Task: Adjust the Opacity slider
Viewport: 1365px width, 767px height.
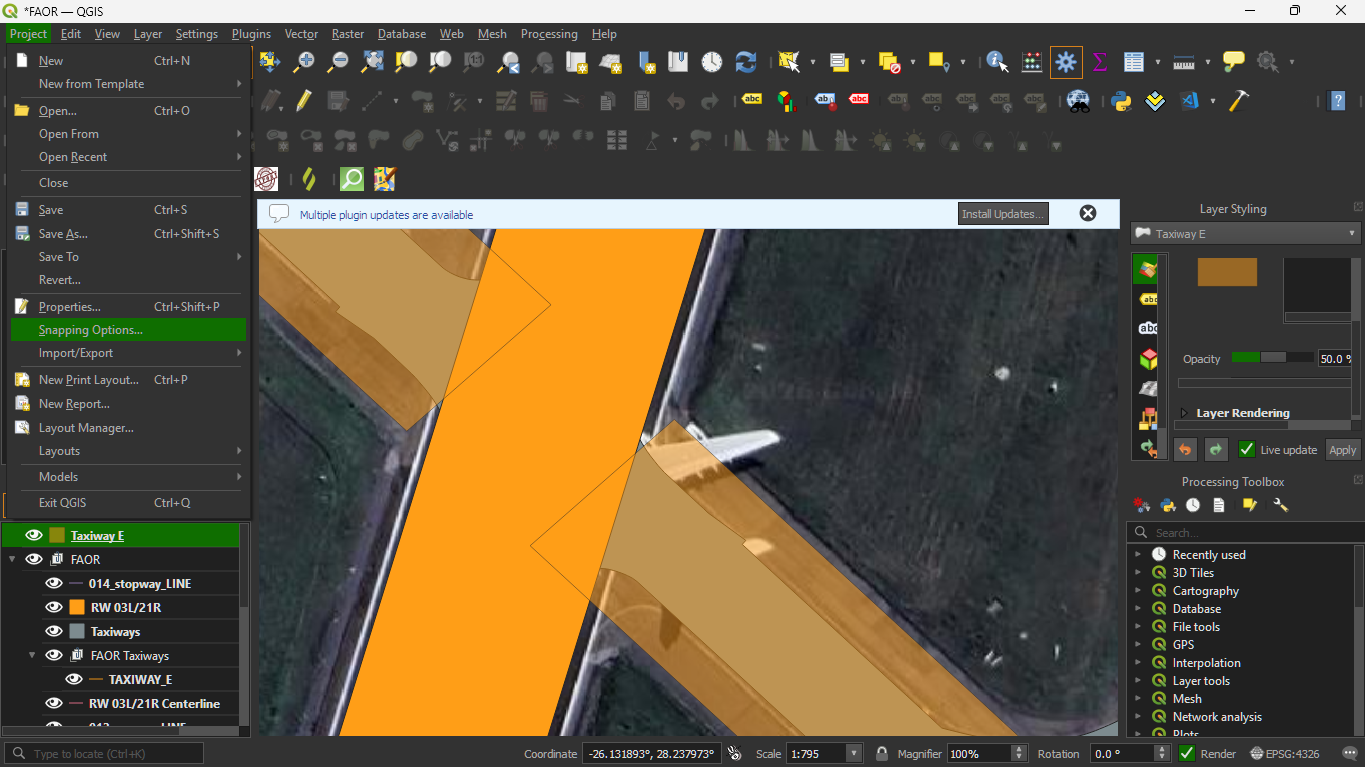Action: [1272, 357]
